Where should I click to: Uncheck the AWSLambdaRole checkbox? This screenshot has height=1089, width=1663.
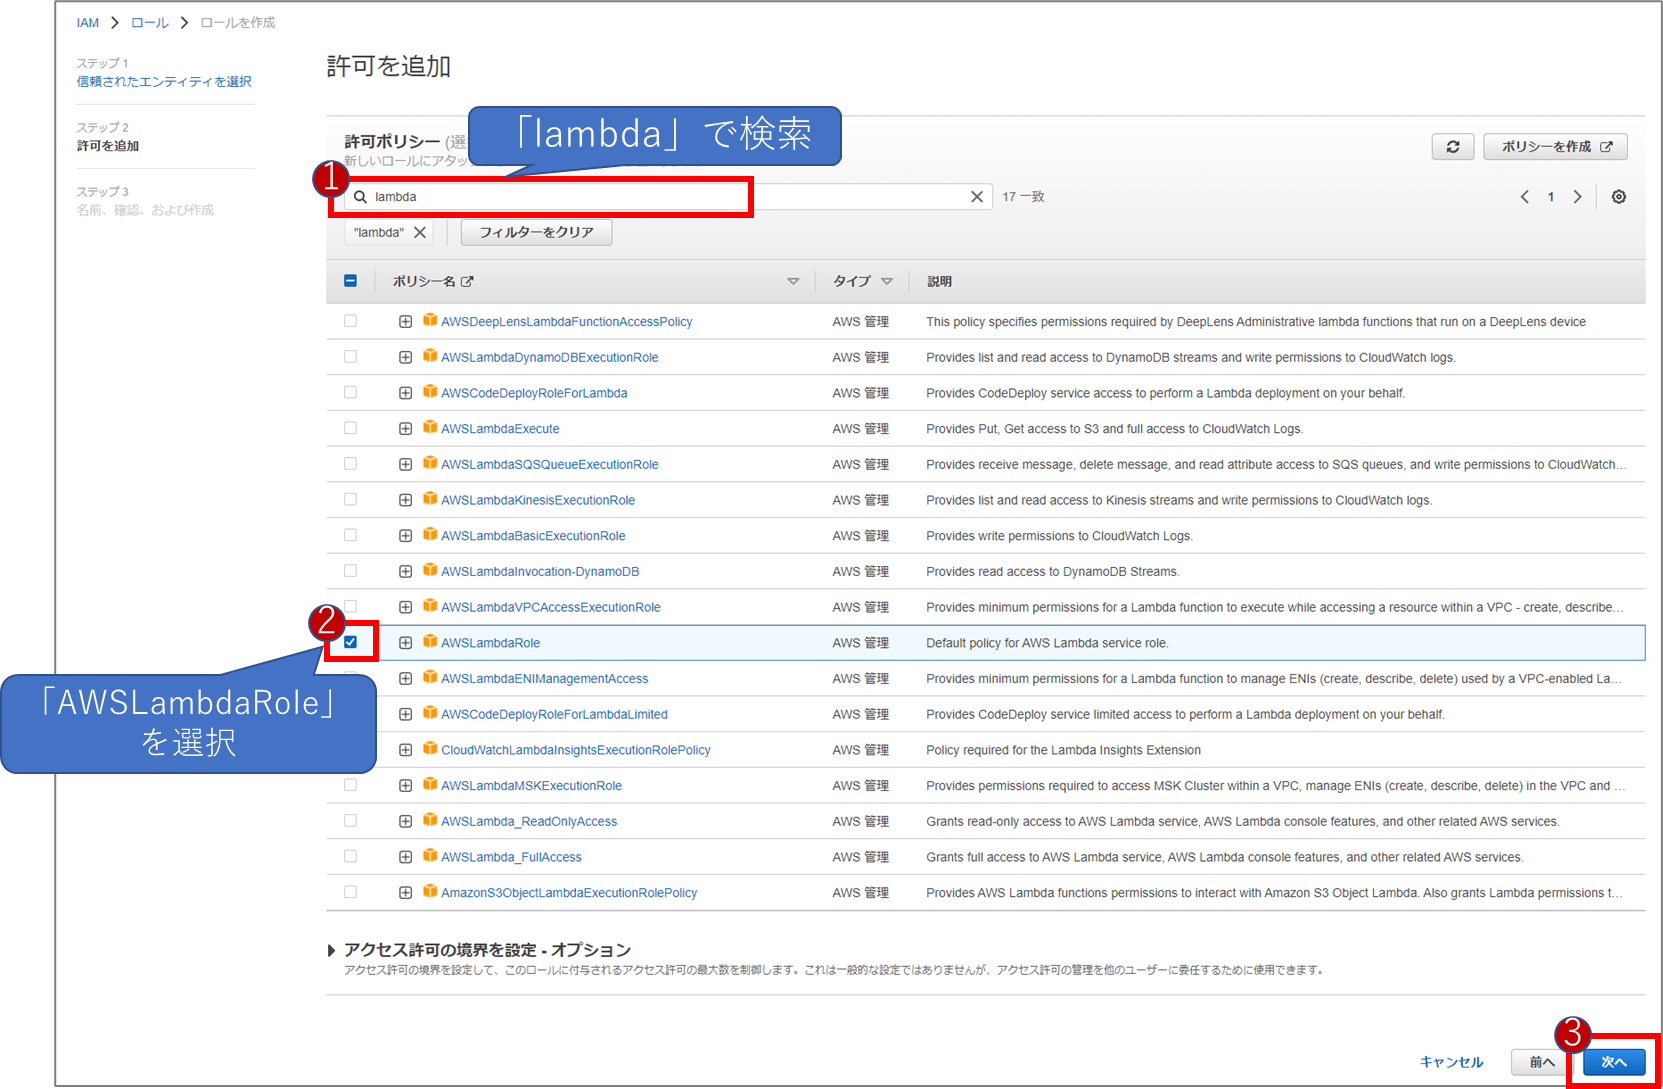(x=350, y=642)
